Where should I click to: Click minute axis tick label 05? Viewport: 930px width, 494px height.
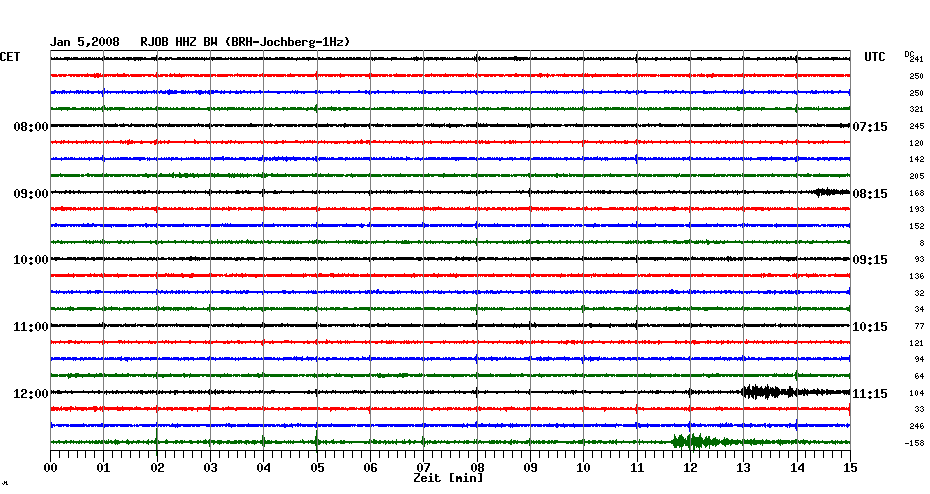[x=317, y=467]
